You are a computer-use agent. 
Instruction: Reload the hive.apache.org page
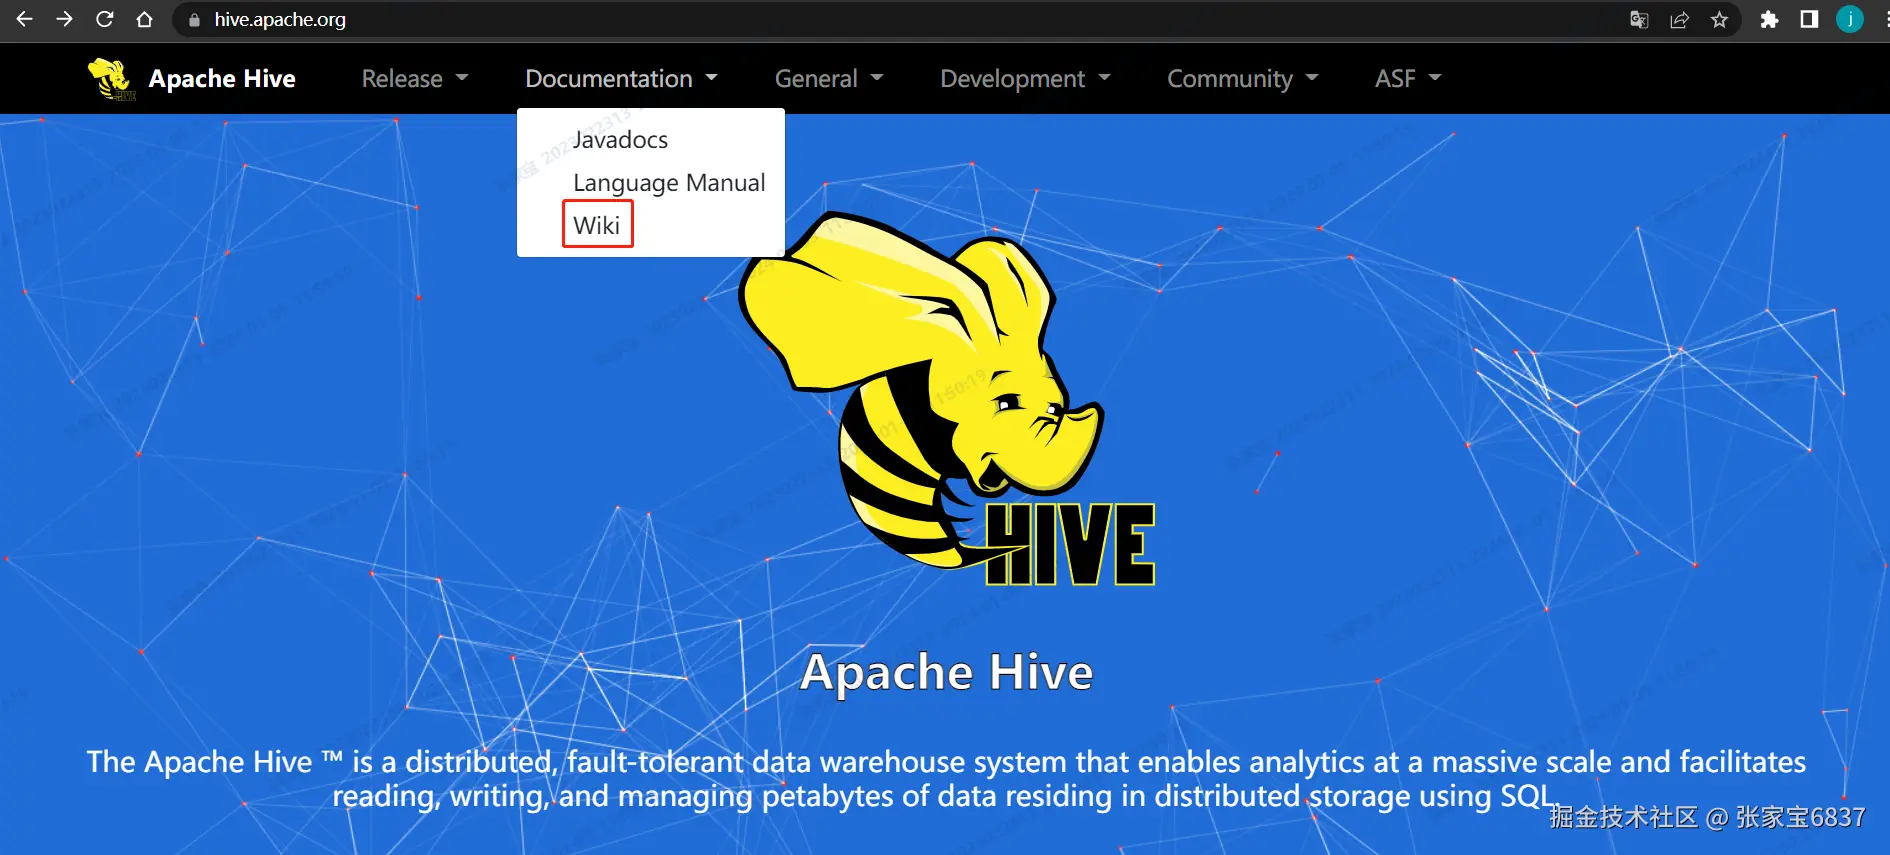[104, 19]
